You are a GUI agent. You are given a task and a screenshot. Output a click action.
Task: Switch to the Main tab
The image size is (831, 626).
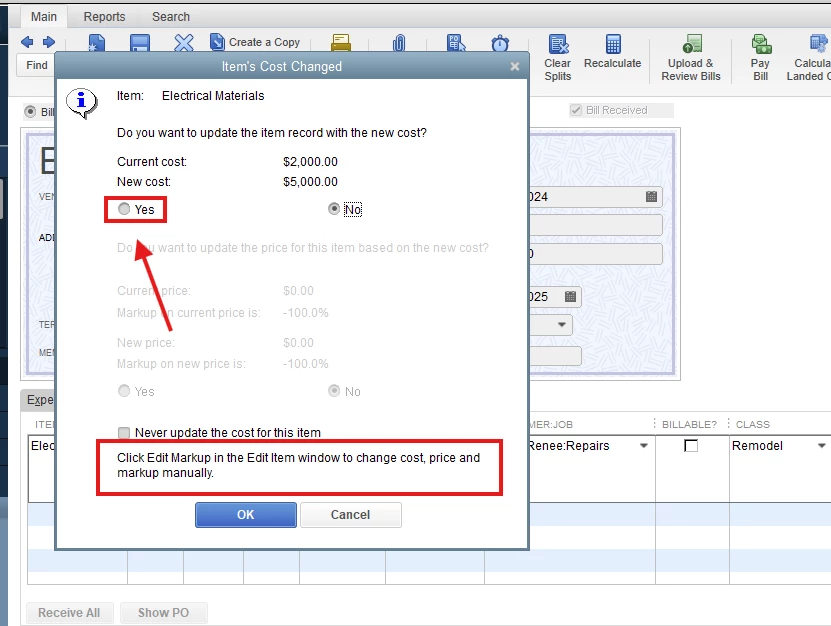coord(44,16)
